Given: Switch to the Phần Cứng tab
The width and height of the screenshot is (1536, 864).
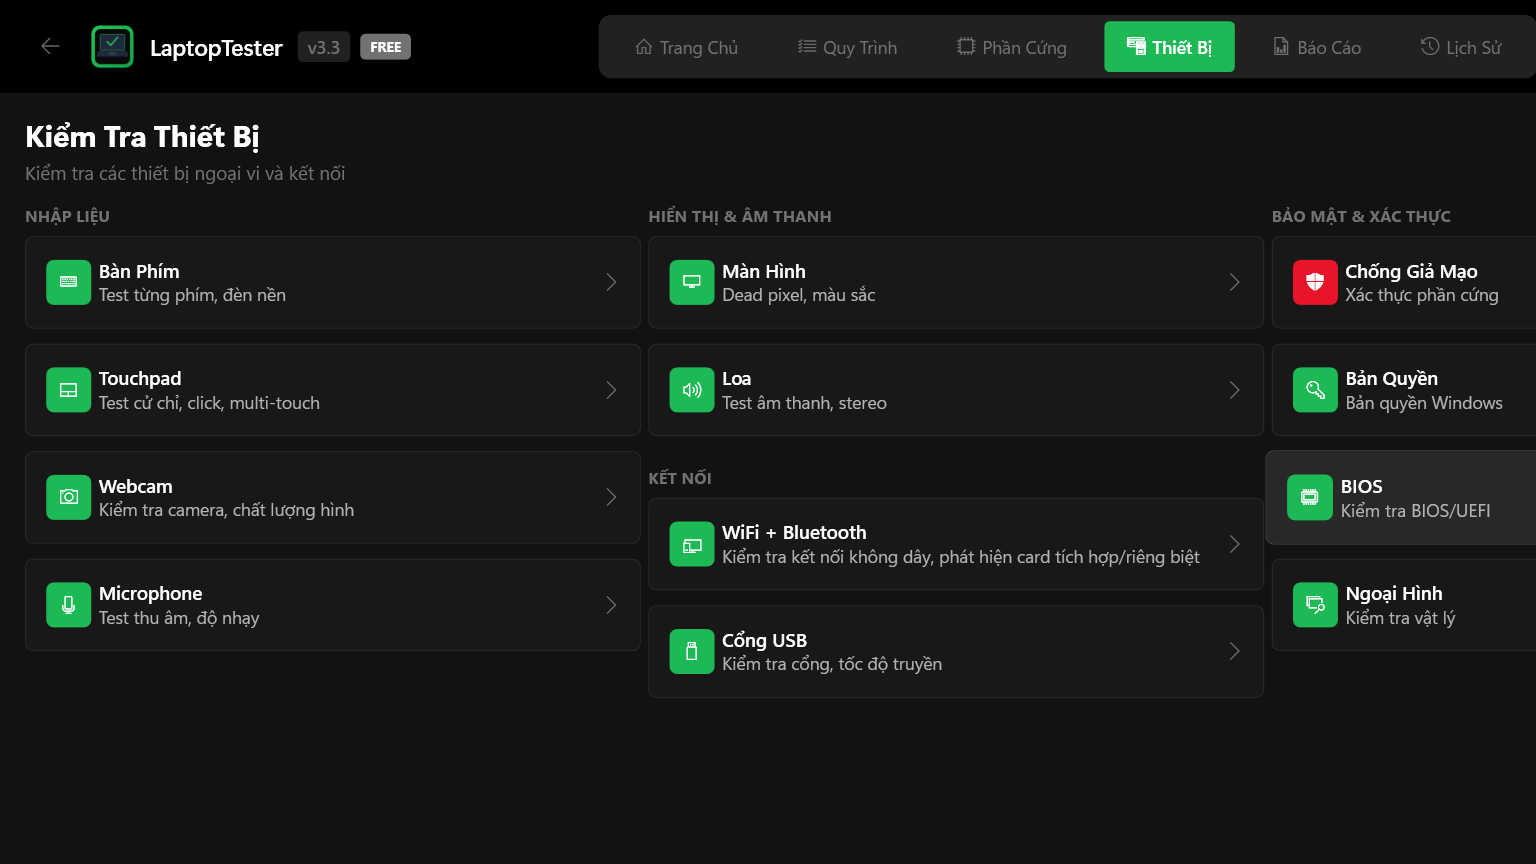Looking at the screenshot, I should [x=1011, y=47].
